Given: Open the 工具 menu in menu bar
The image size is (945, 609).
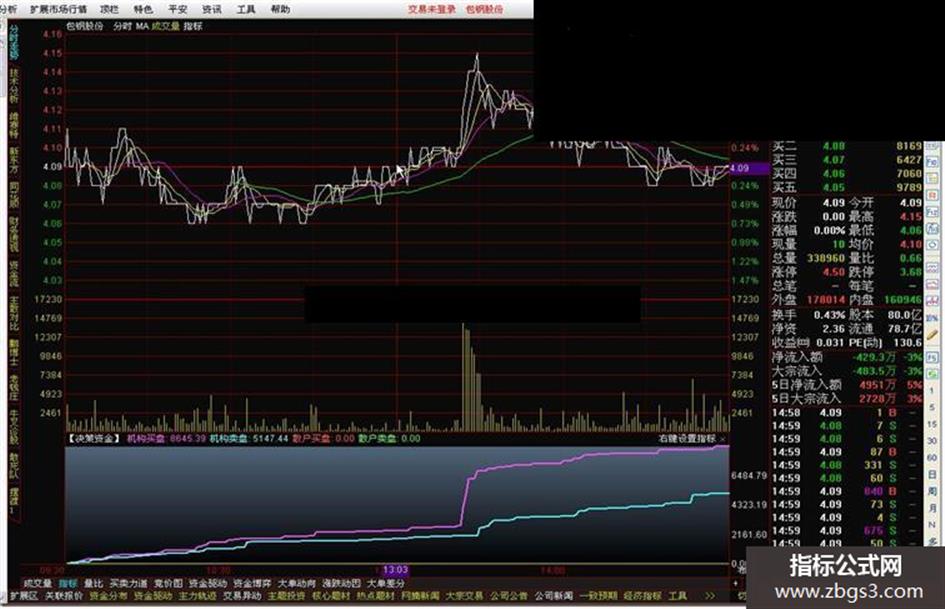Looking at the screenshot, I should [246, 9].
